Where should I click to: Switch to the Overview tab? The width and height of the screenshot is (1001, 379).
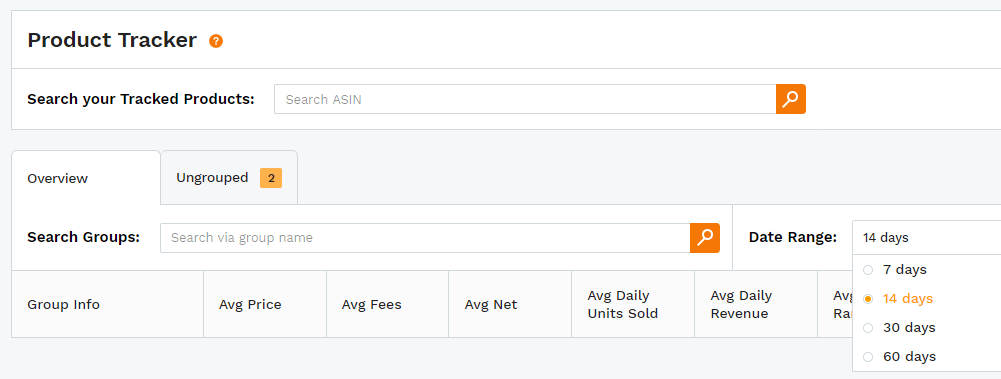[86, 178]
